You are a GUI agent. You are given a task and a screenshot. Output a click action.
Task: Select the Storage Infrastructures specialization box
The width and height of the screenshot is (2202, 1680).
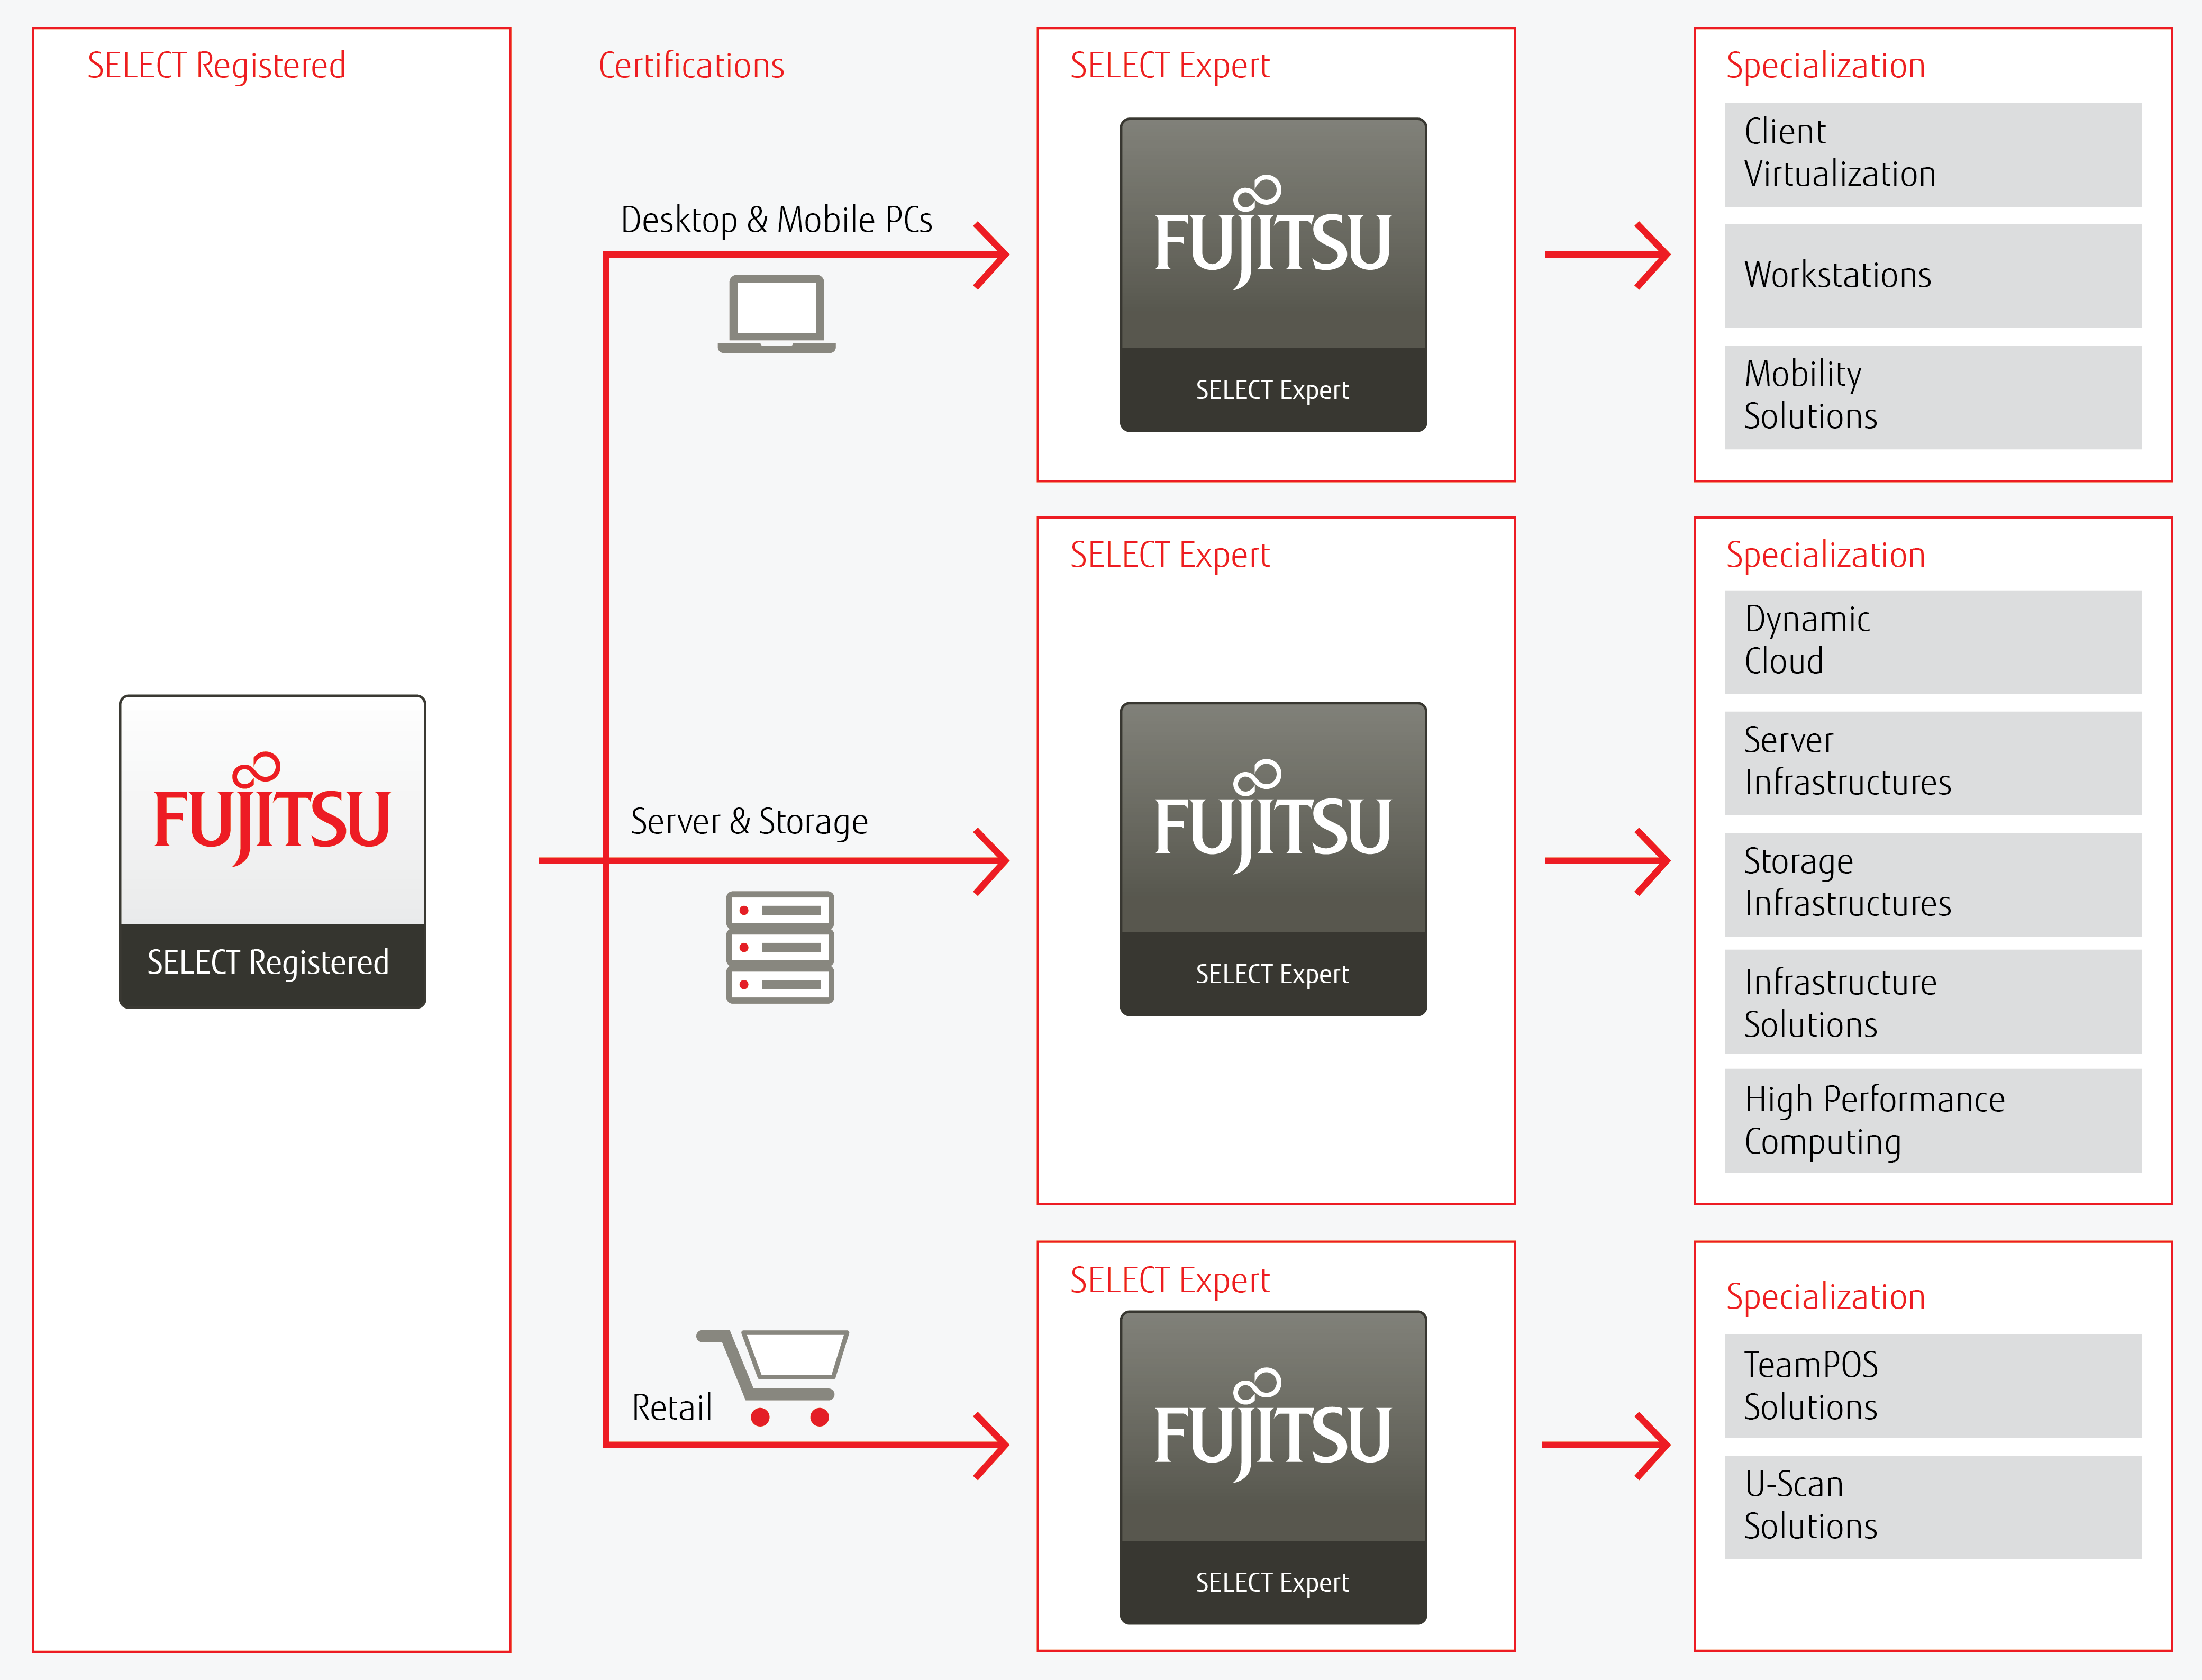(1932, 884)
